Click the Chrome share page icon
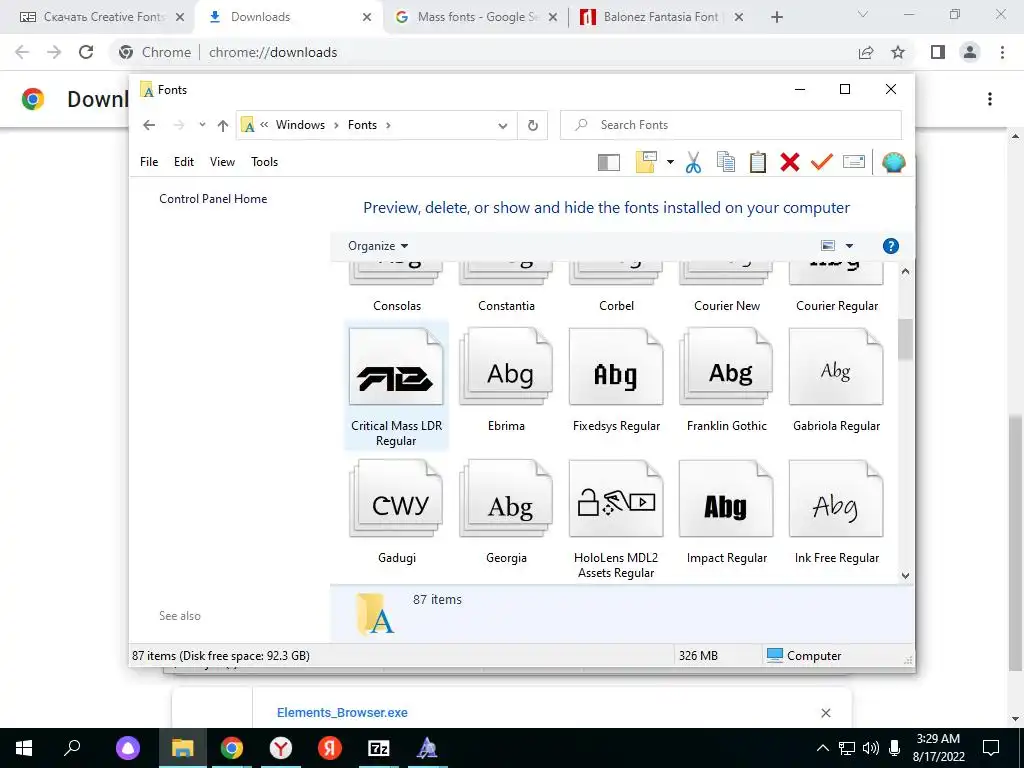Image resolution: width=1024 pixels, height=768 pixels. [x=866, y=52]
